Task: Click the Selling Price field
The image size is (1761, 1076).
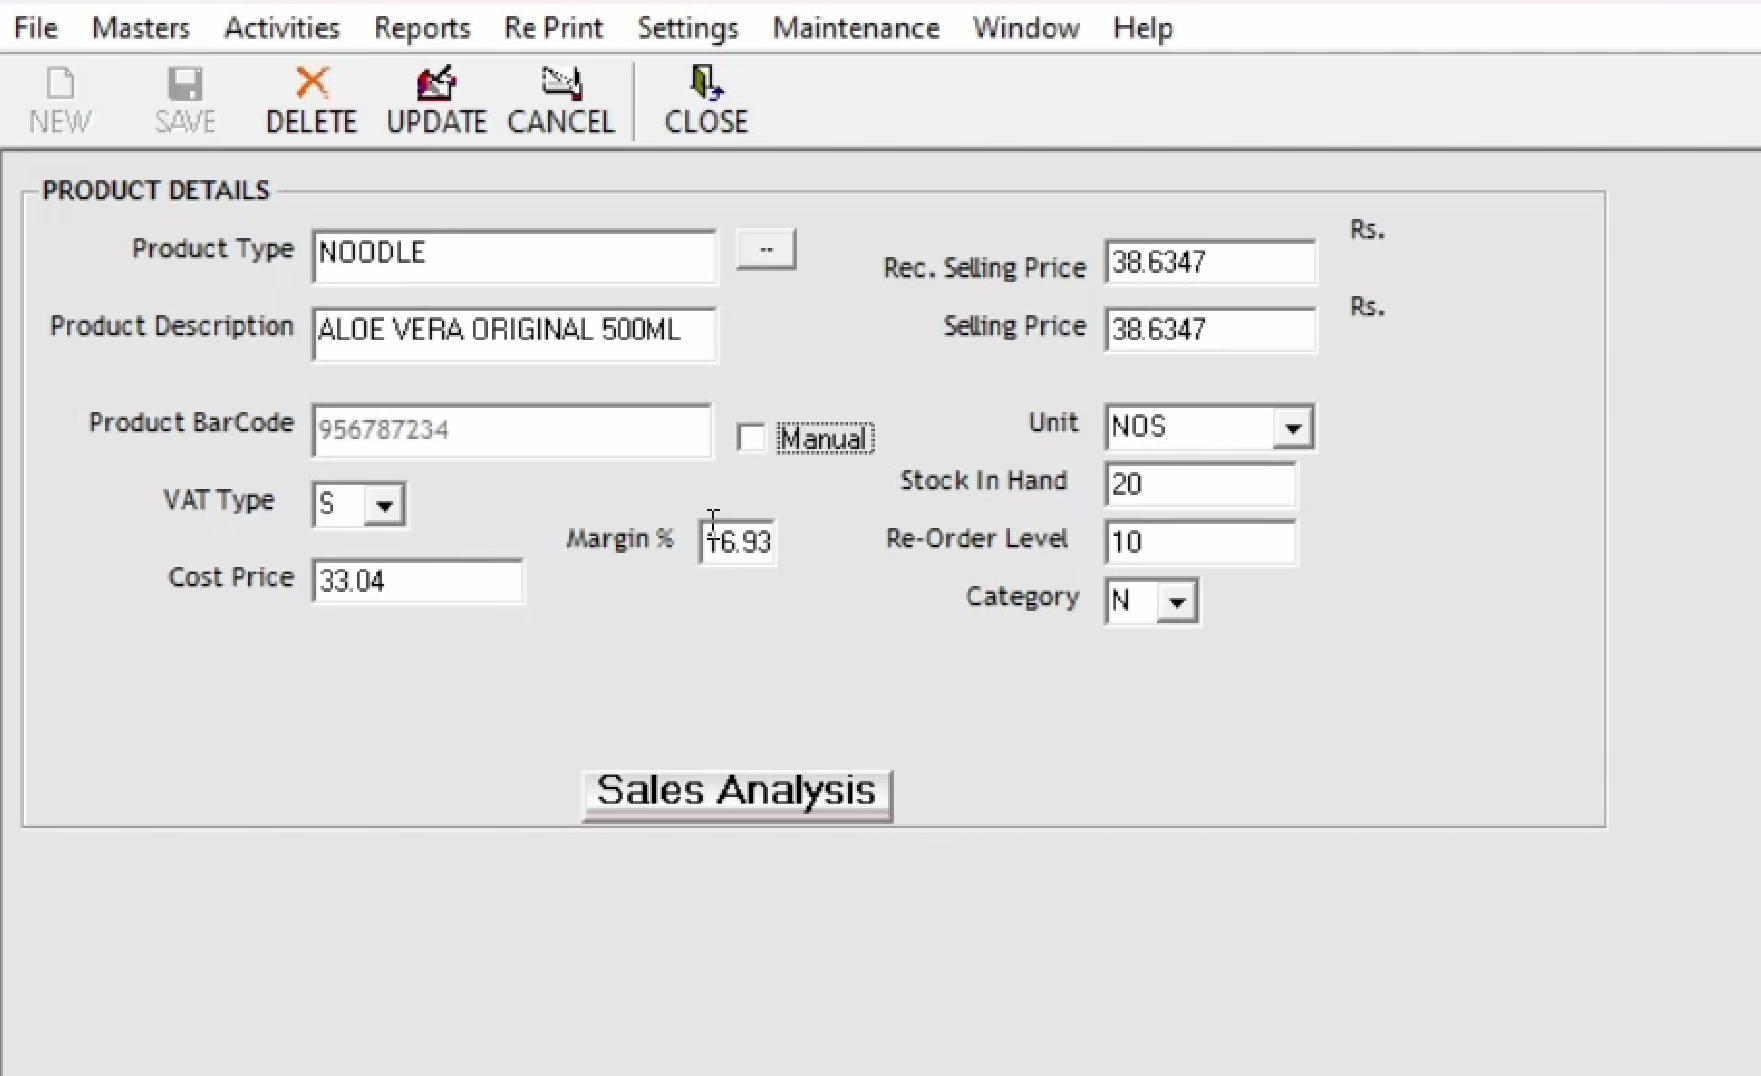Action: 1210,330
